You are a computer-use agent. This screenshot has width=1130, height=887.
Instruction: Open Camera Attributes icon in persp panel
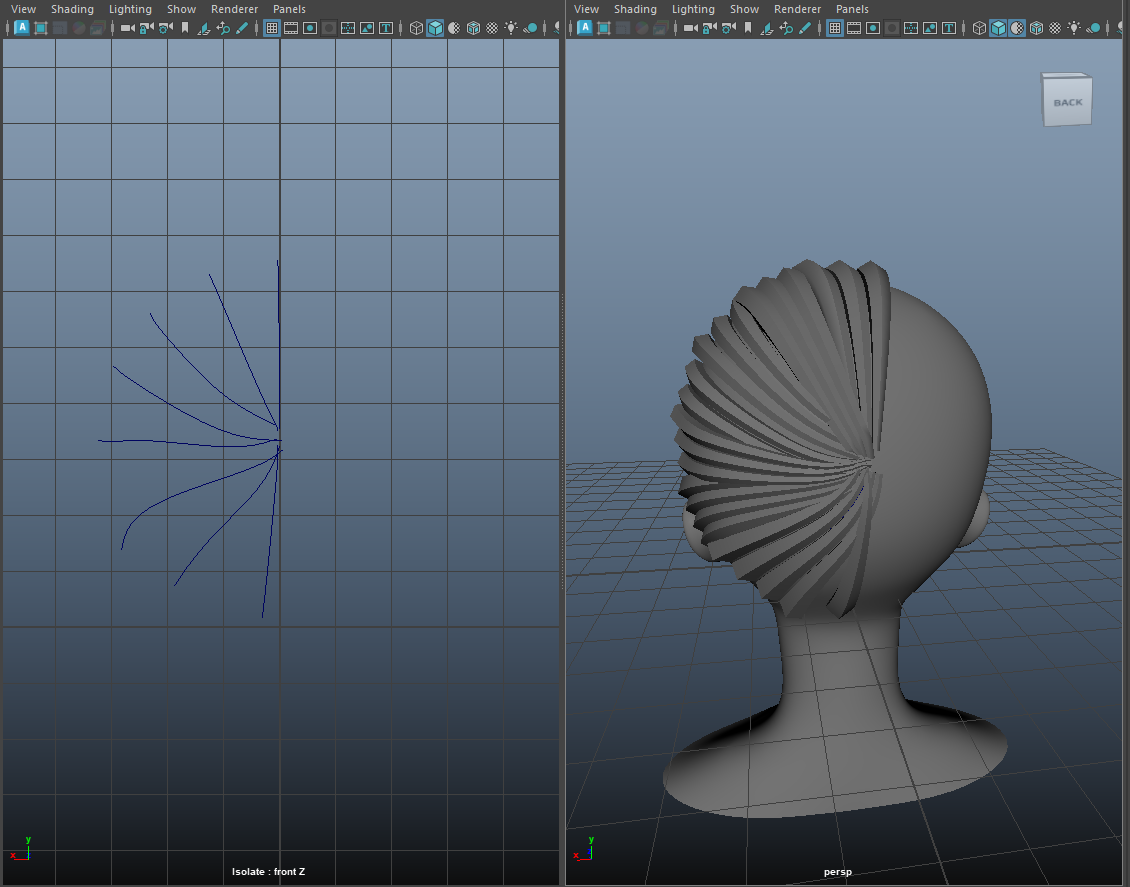pos(729,28)
